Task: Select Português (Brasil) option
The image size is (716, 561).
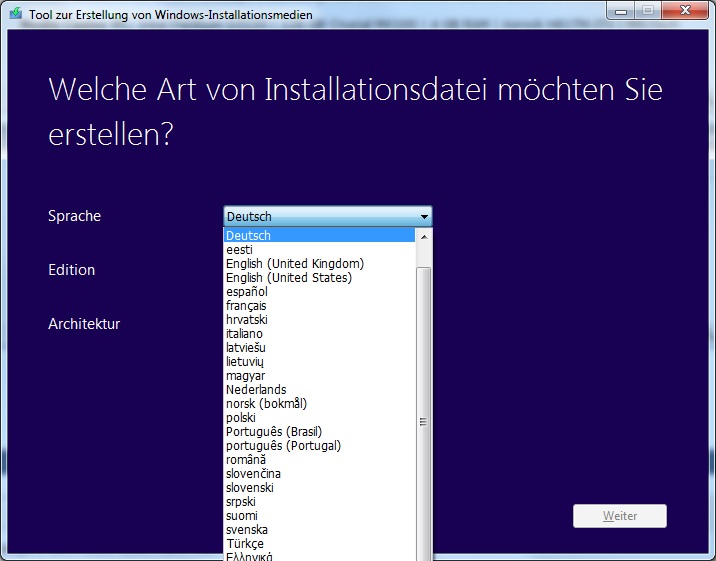Action: click(320, 432)
